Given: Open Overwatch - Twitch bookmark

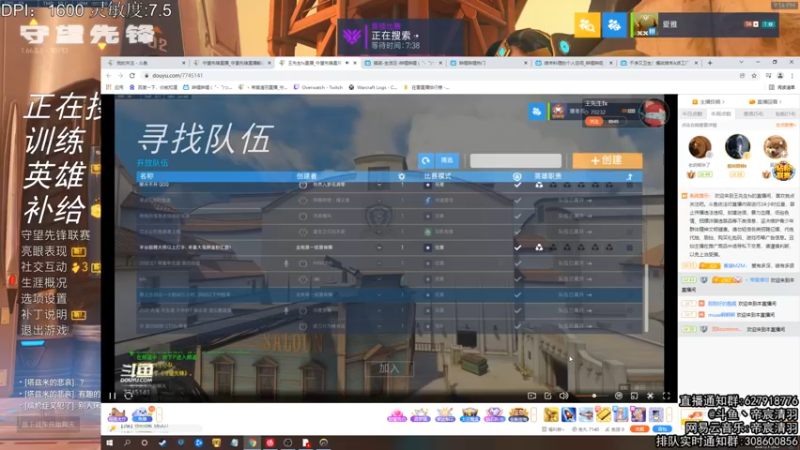Looking at the screenshot, I should pyautogui.click(x=318, y=87).
